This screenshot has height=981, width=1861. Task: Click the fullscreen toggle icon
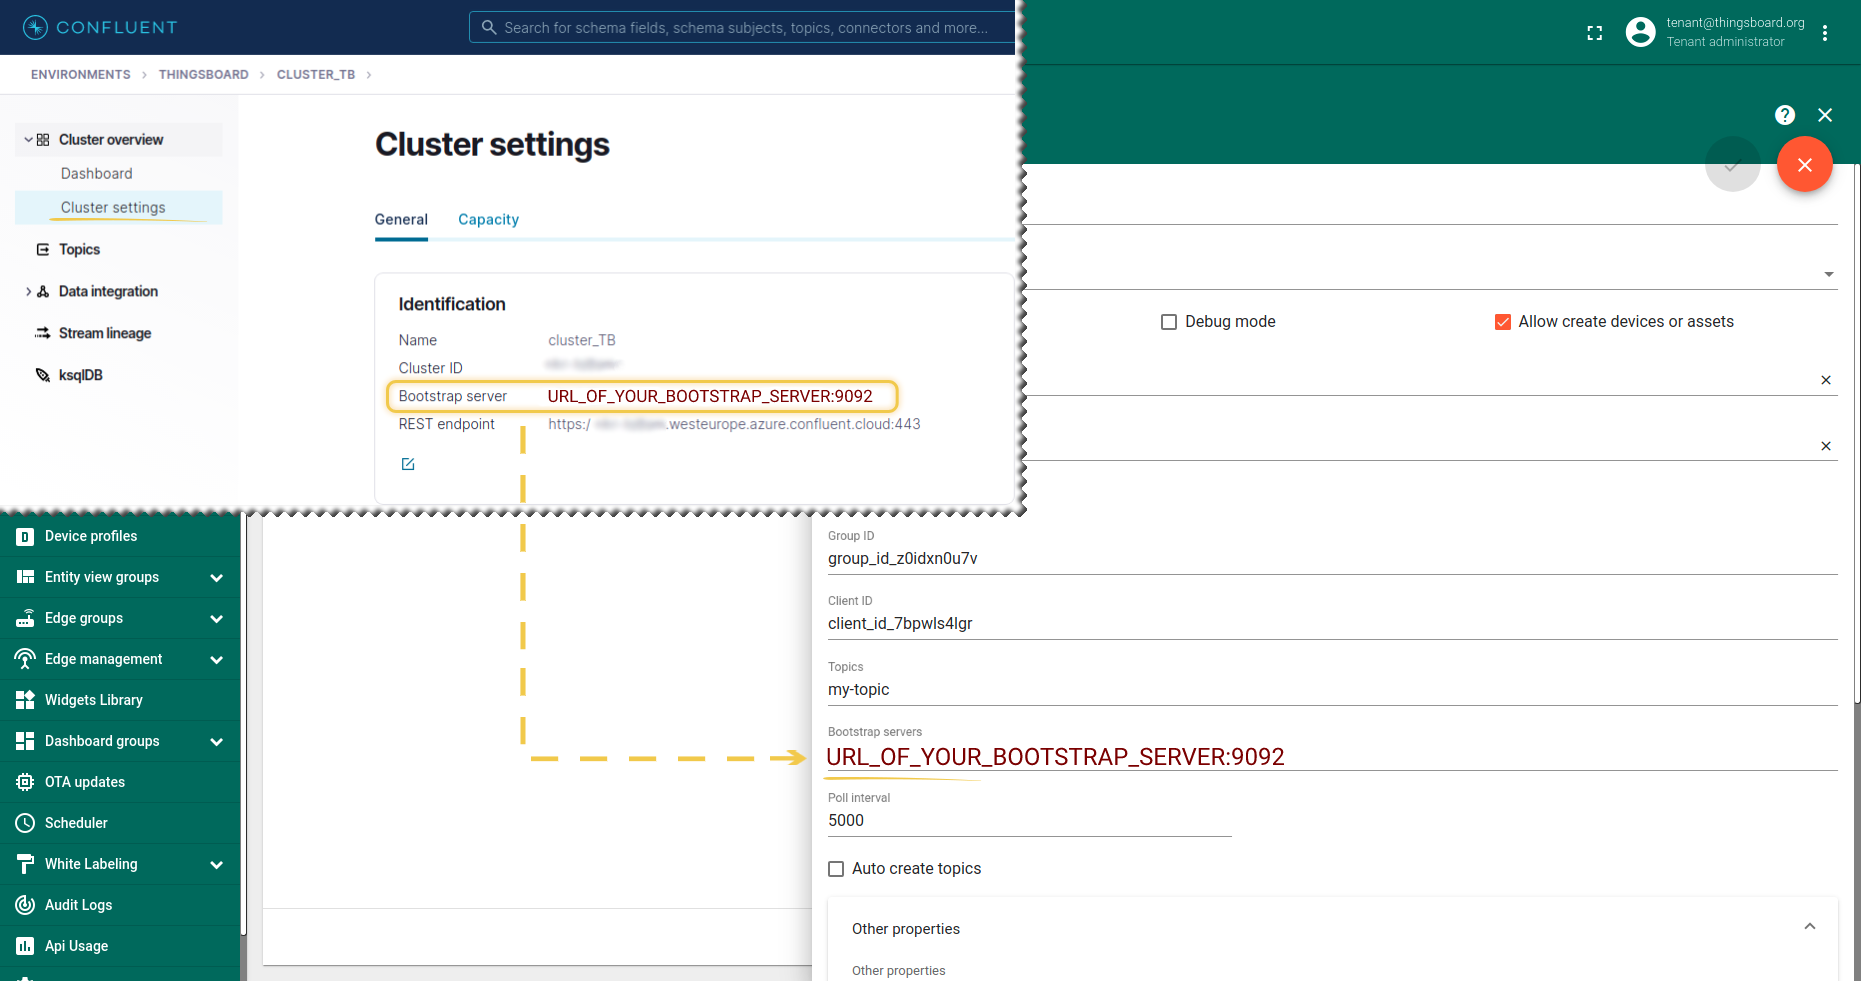1594,33
